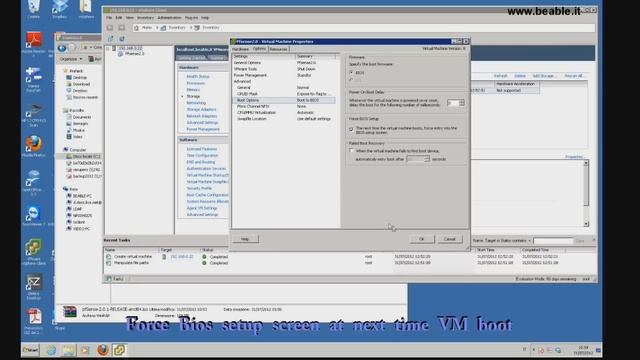The width and height of the screenshot is (640, 360).
Task: Collapse the host node in the inventory tree
Action: point(108,48)
